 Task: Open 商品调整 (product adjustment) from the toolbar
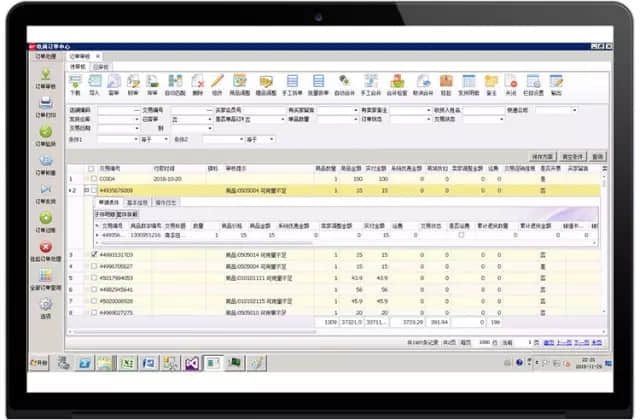tap(240, 84)
